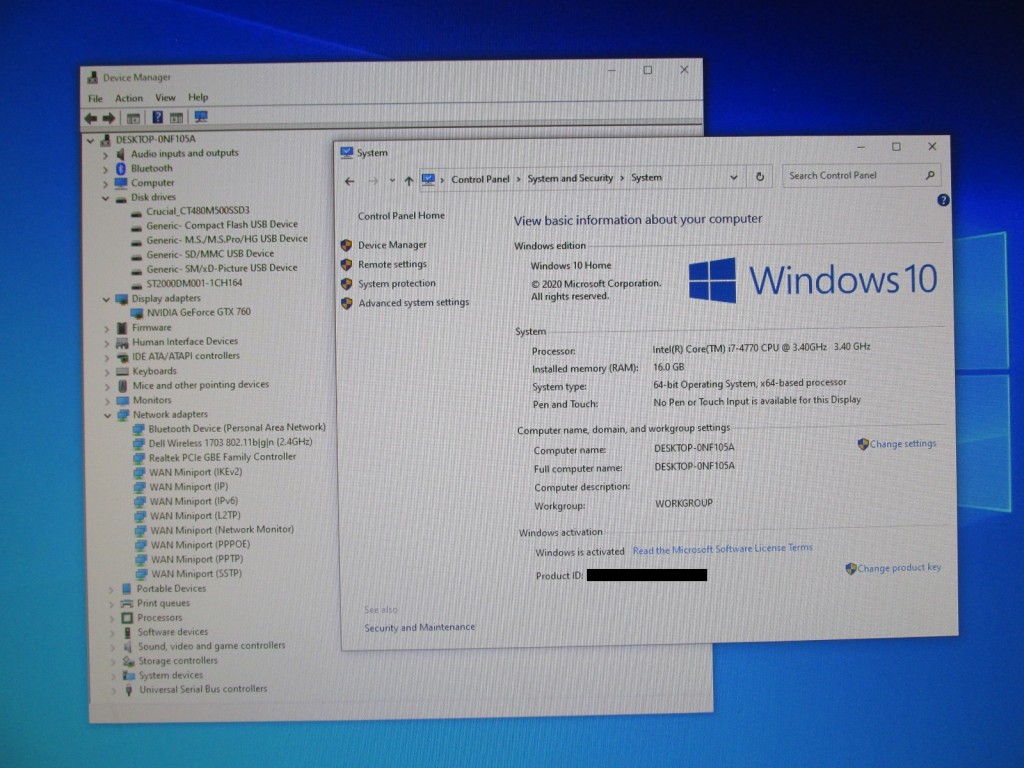Screen dimensions: 1024x768
Task: Select Realtek PCIe GBE Family Controller
Action: click(222, 457)
